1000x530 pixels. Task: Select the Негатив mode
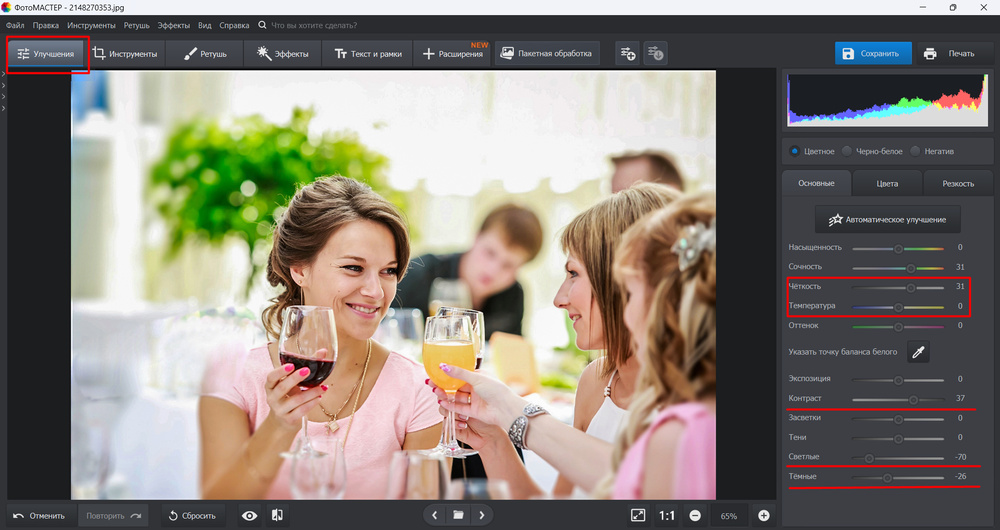(915, 151)
